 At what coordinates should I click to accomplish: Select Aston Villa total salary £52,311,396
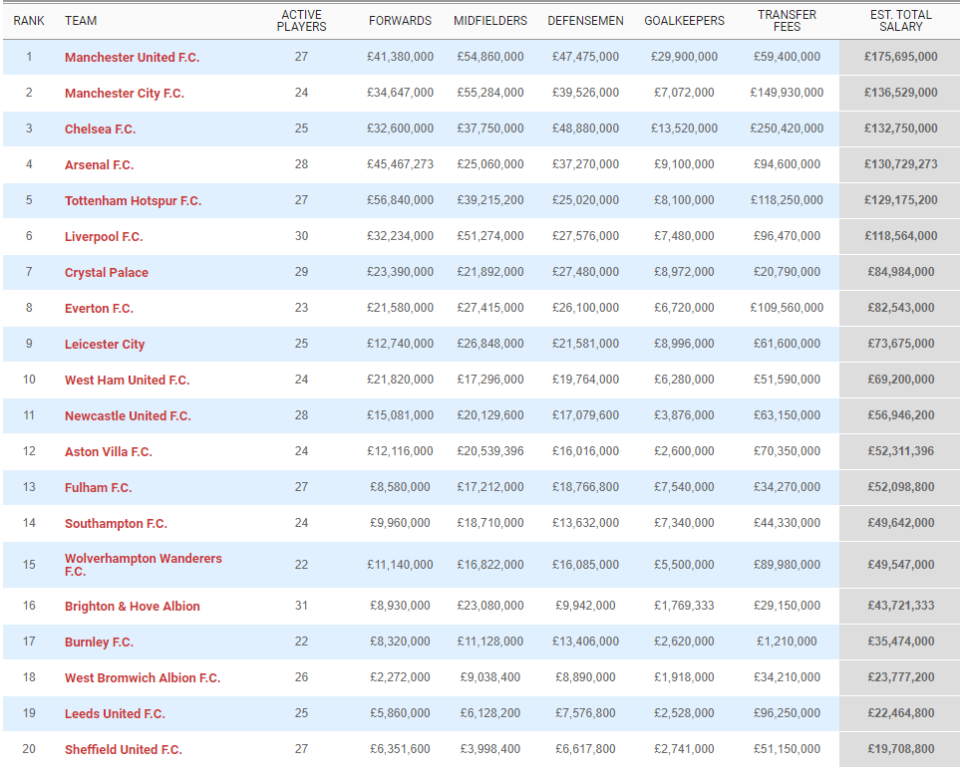901,451
